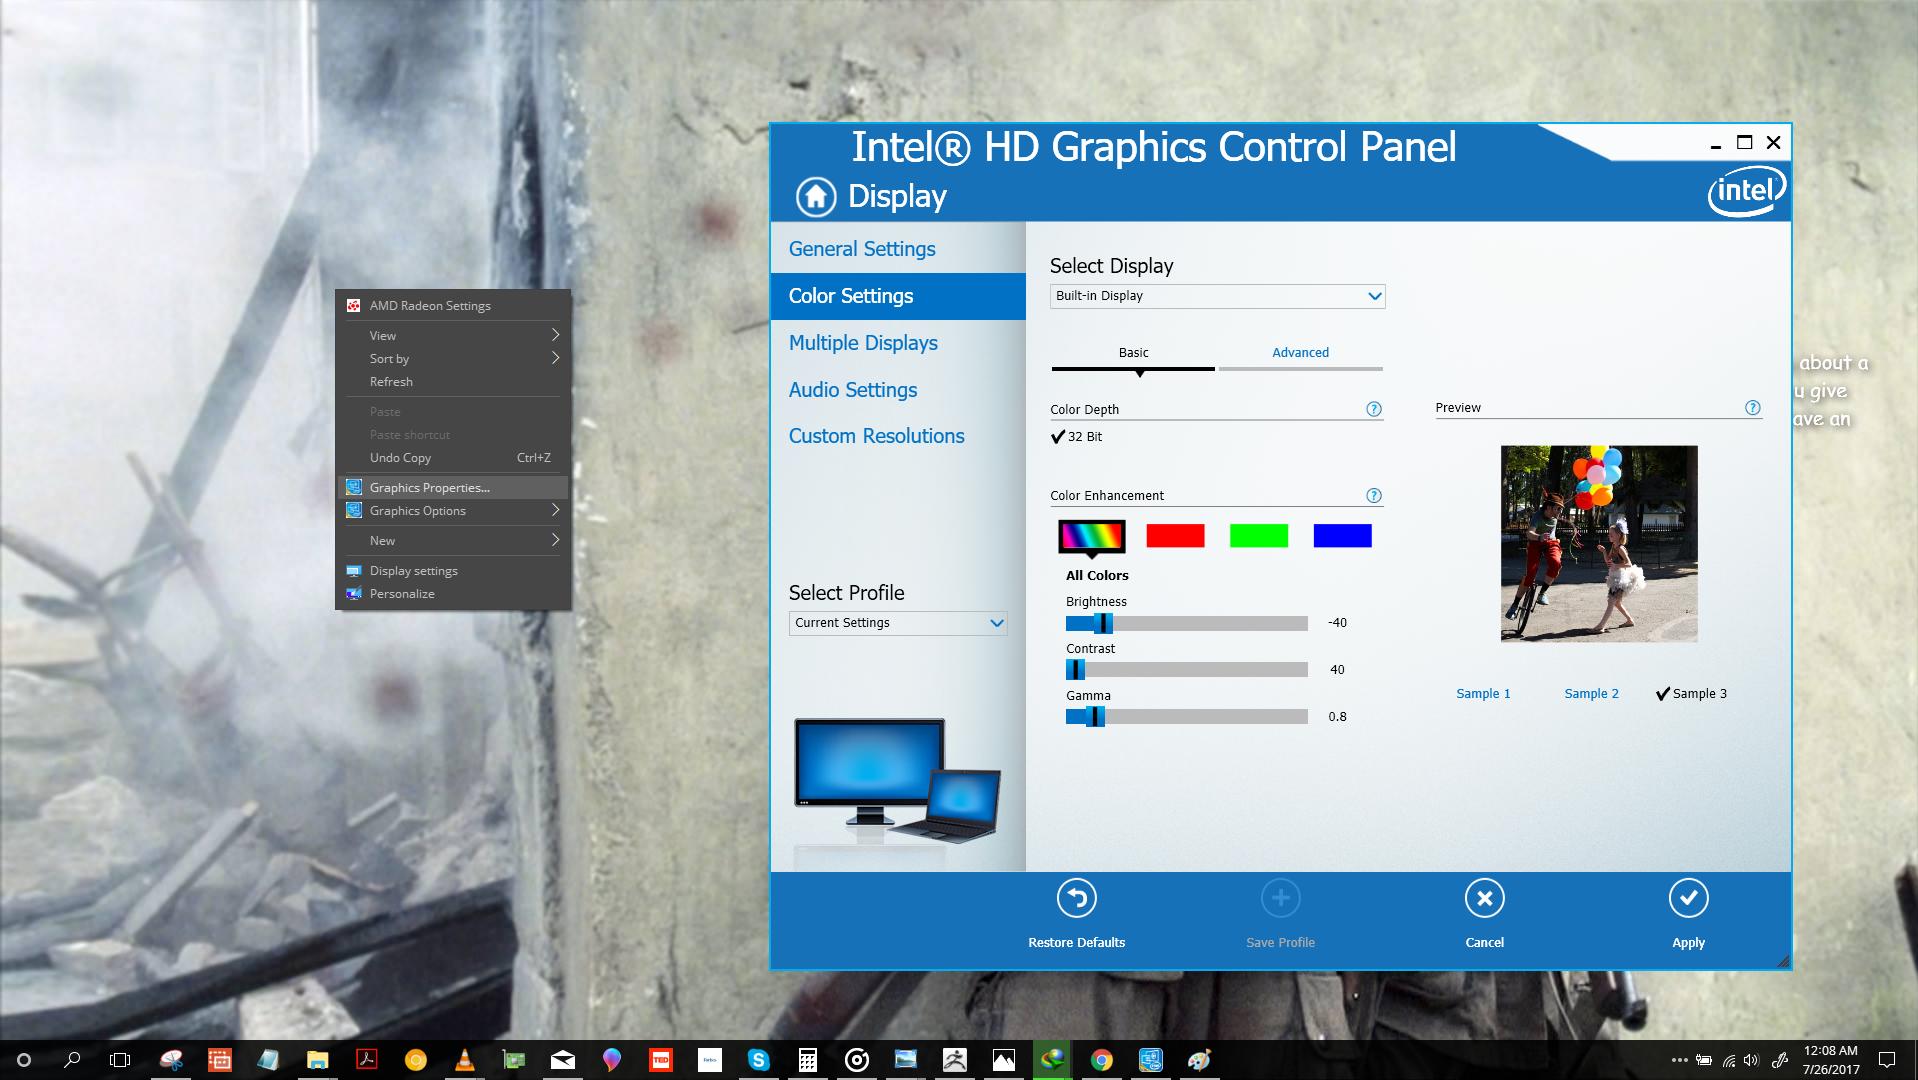1918x1080 pixels.
Task: Click the Apply checkmark icon
Action: point(1688,899)
